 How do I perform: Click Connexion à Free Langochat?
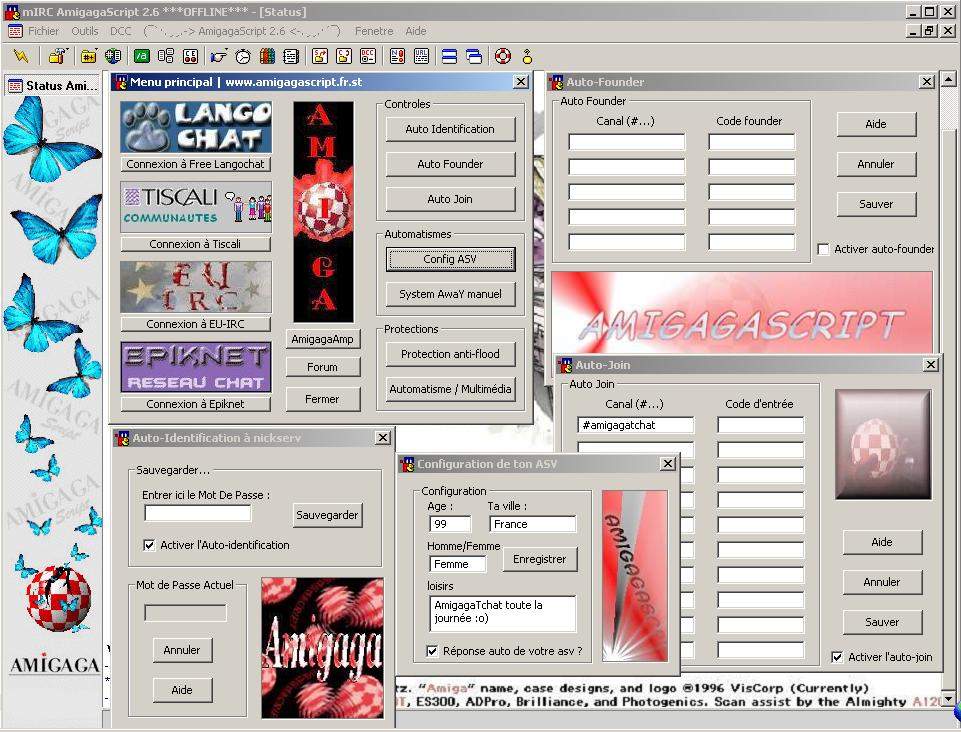[196, 164]
